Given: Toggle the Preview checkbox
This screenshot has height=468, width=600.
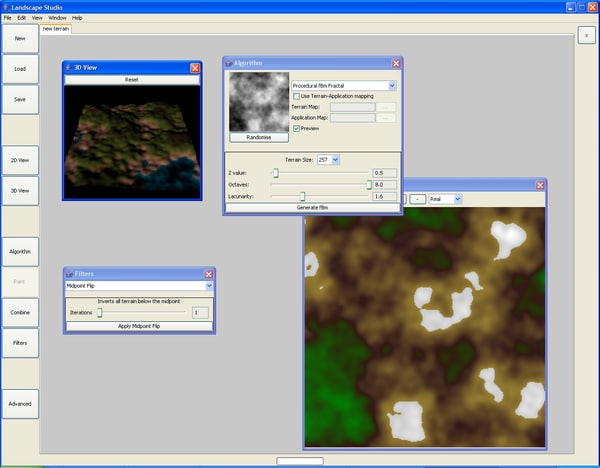Looking at the screenshot, I should [x=296, y=129].
